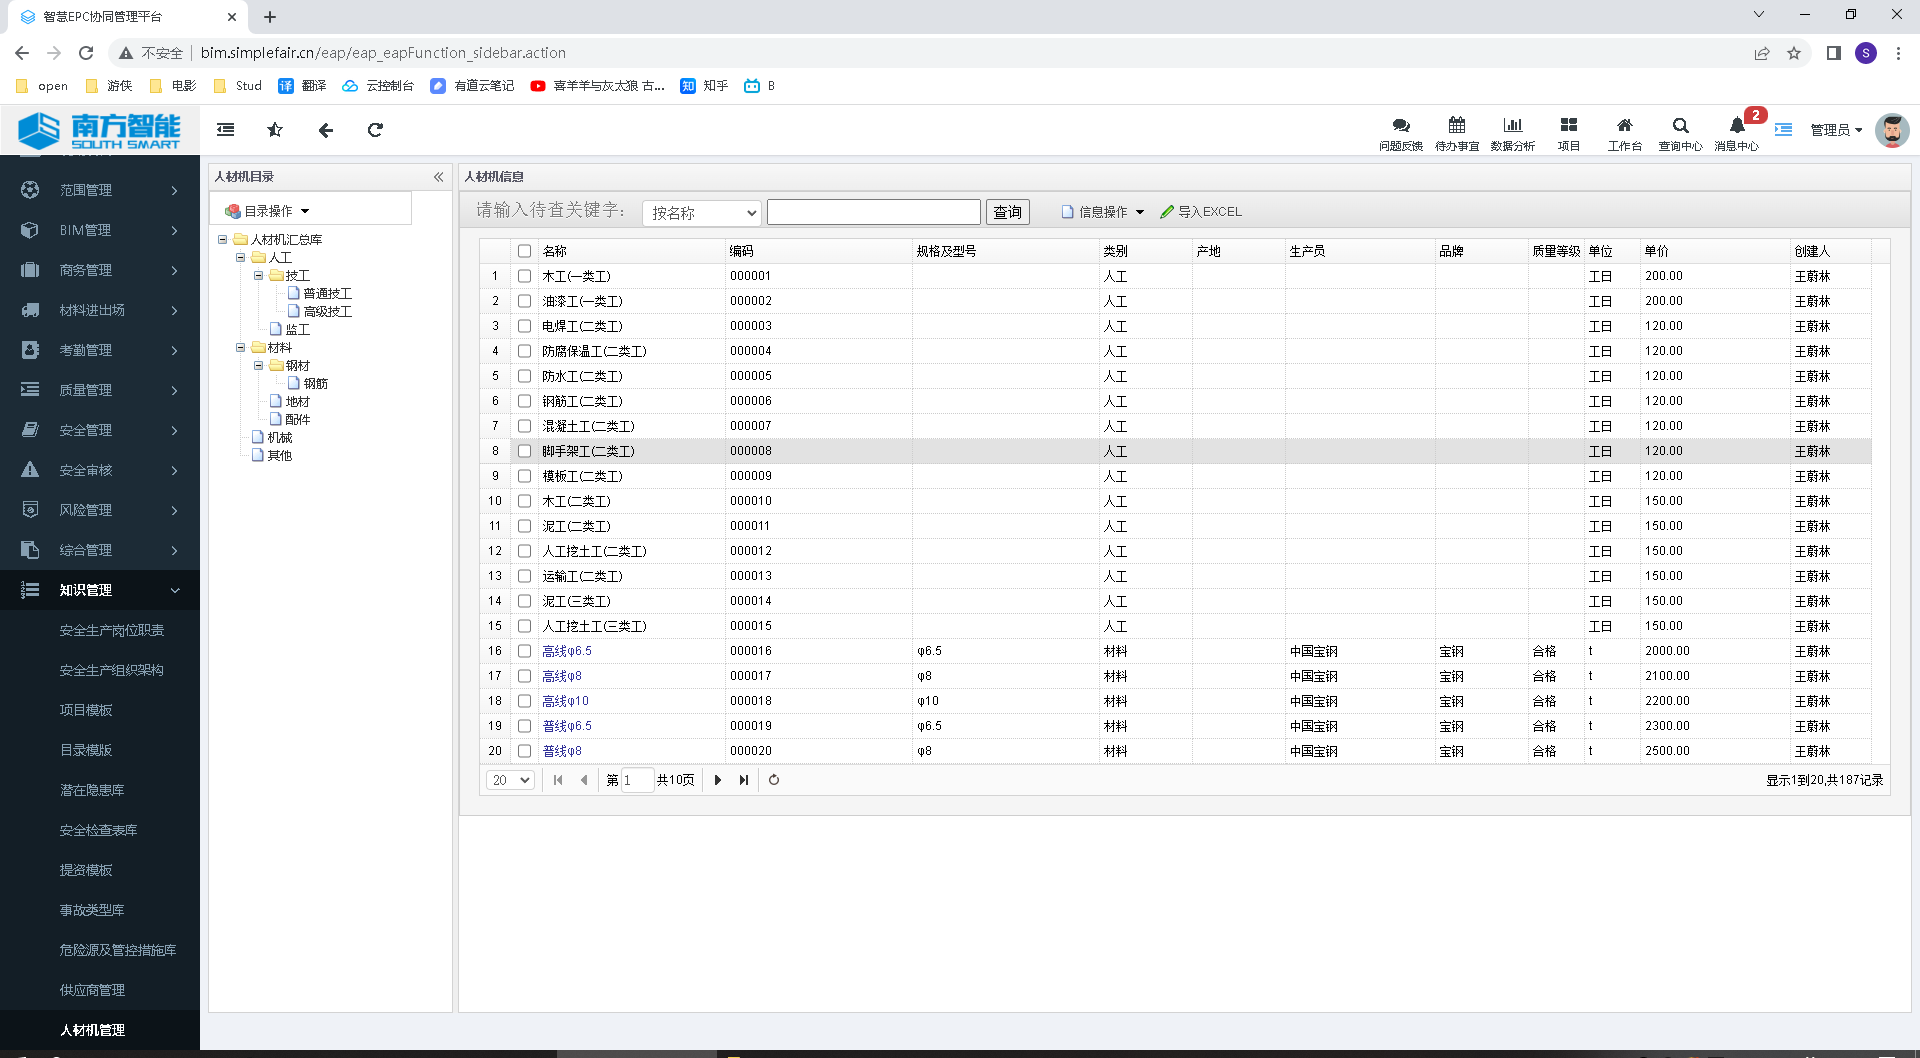This screenshot has height=1058, width=1920.
Task: Click browser bookmark star icon
Action: click(x=1794, y=53)
